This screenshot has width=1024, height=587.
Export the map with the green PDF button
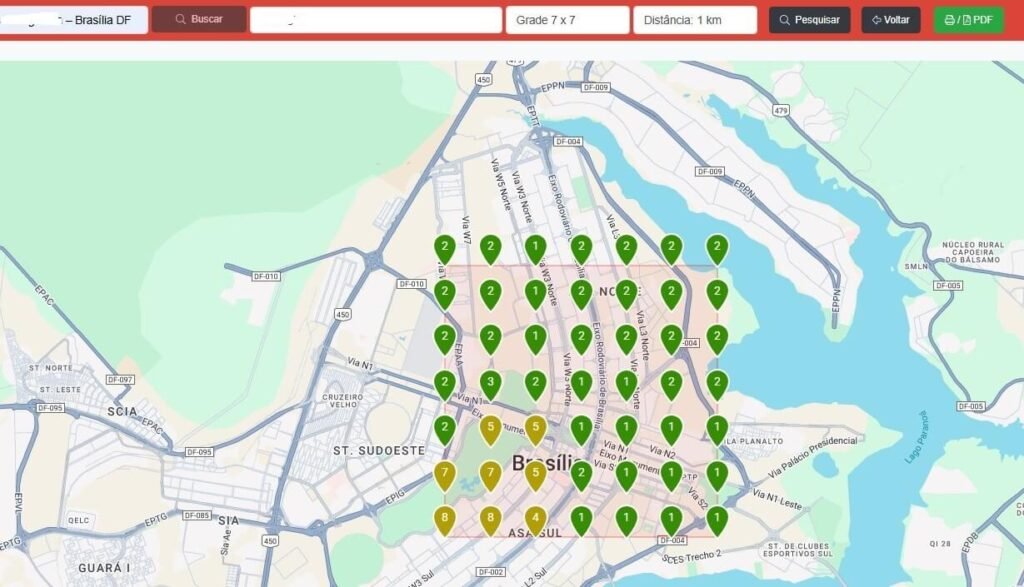click(968, 20)
